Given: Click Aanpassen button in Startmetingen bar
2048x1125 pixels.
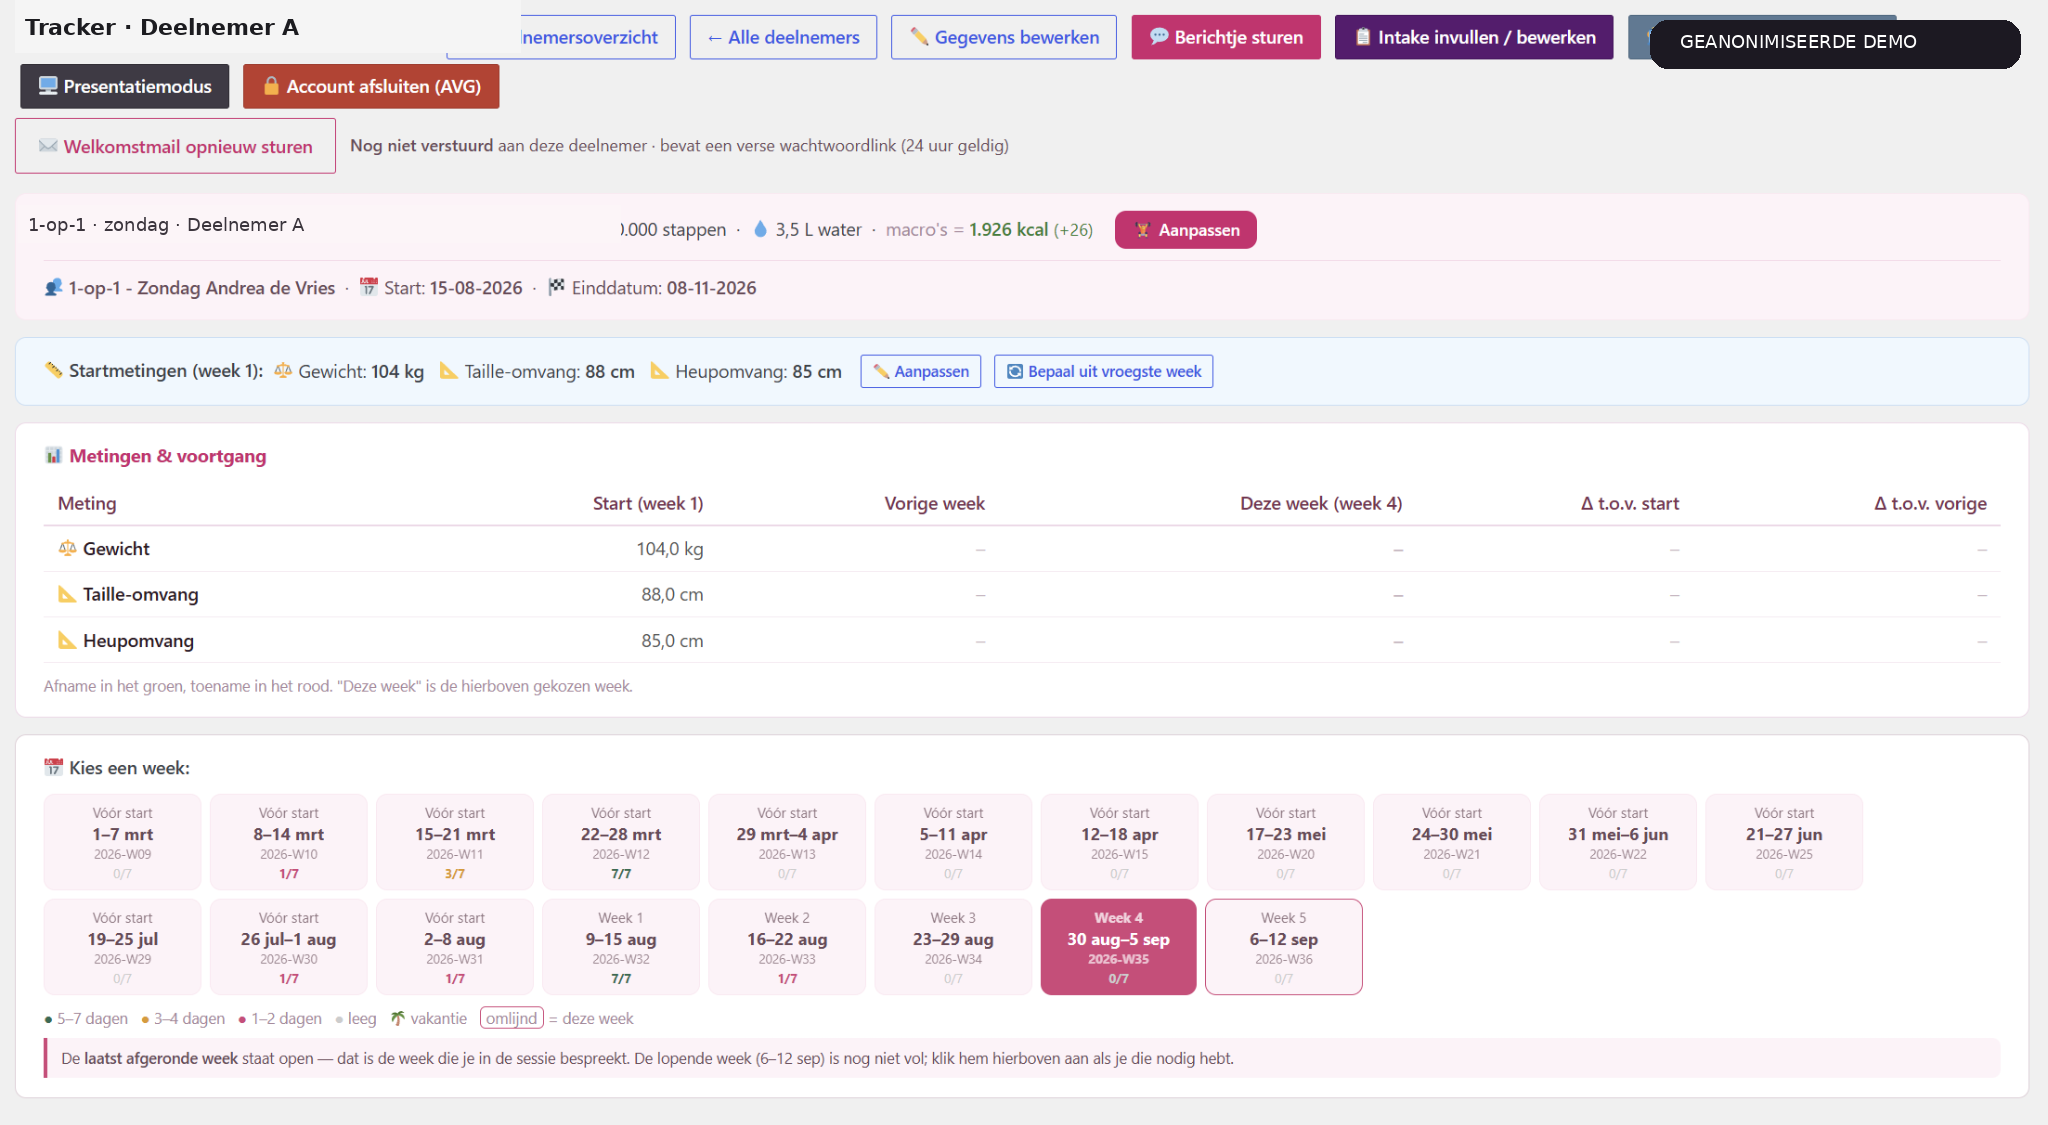Looking at the screenshot, I should [x=921, y=371].
